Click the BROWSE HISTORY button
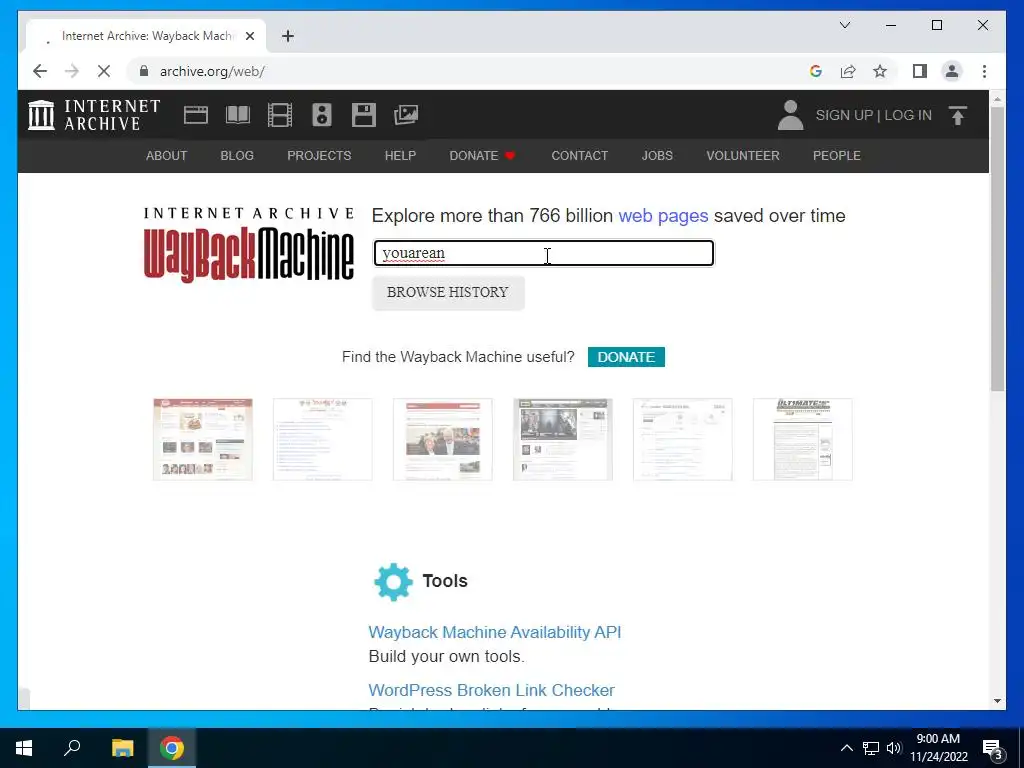 [448, 293]
